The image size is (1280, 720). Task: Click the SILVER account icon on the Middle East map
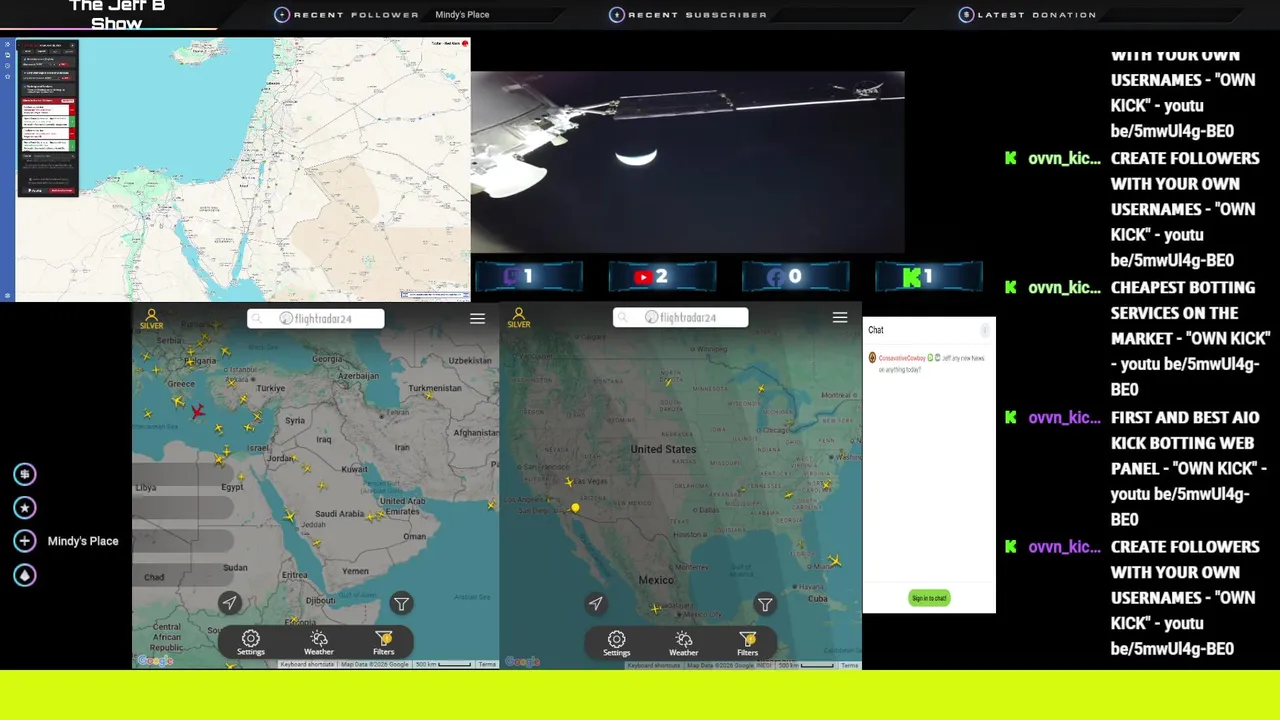click(x=151, y=318)
